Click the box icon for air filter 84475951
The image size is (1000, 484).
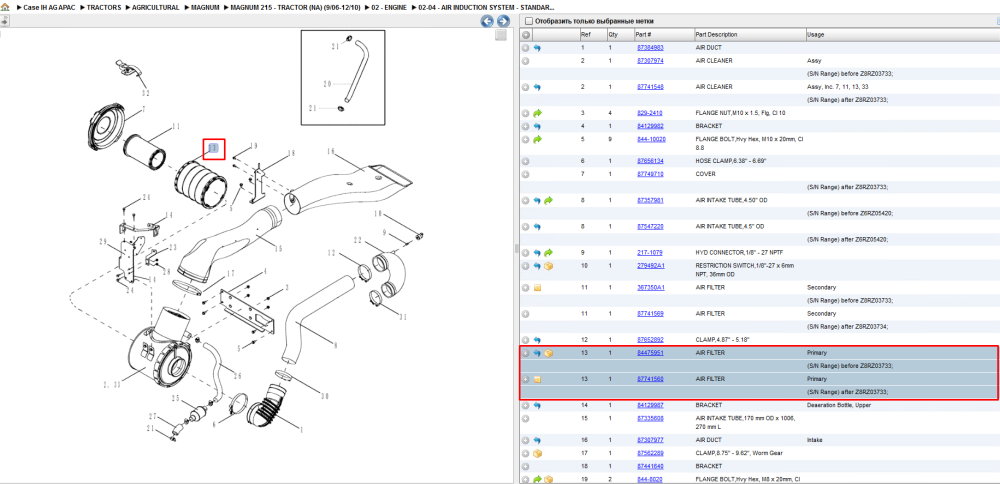point(548,353)
